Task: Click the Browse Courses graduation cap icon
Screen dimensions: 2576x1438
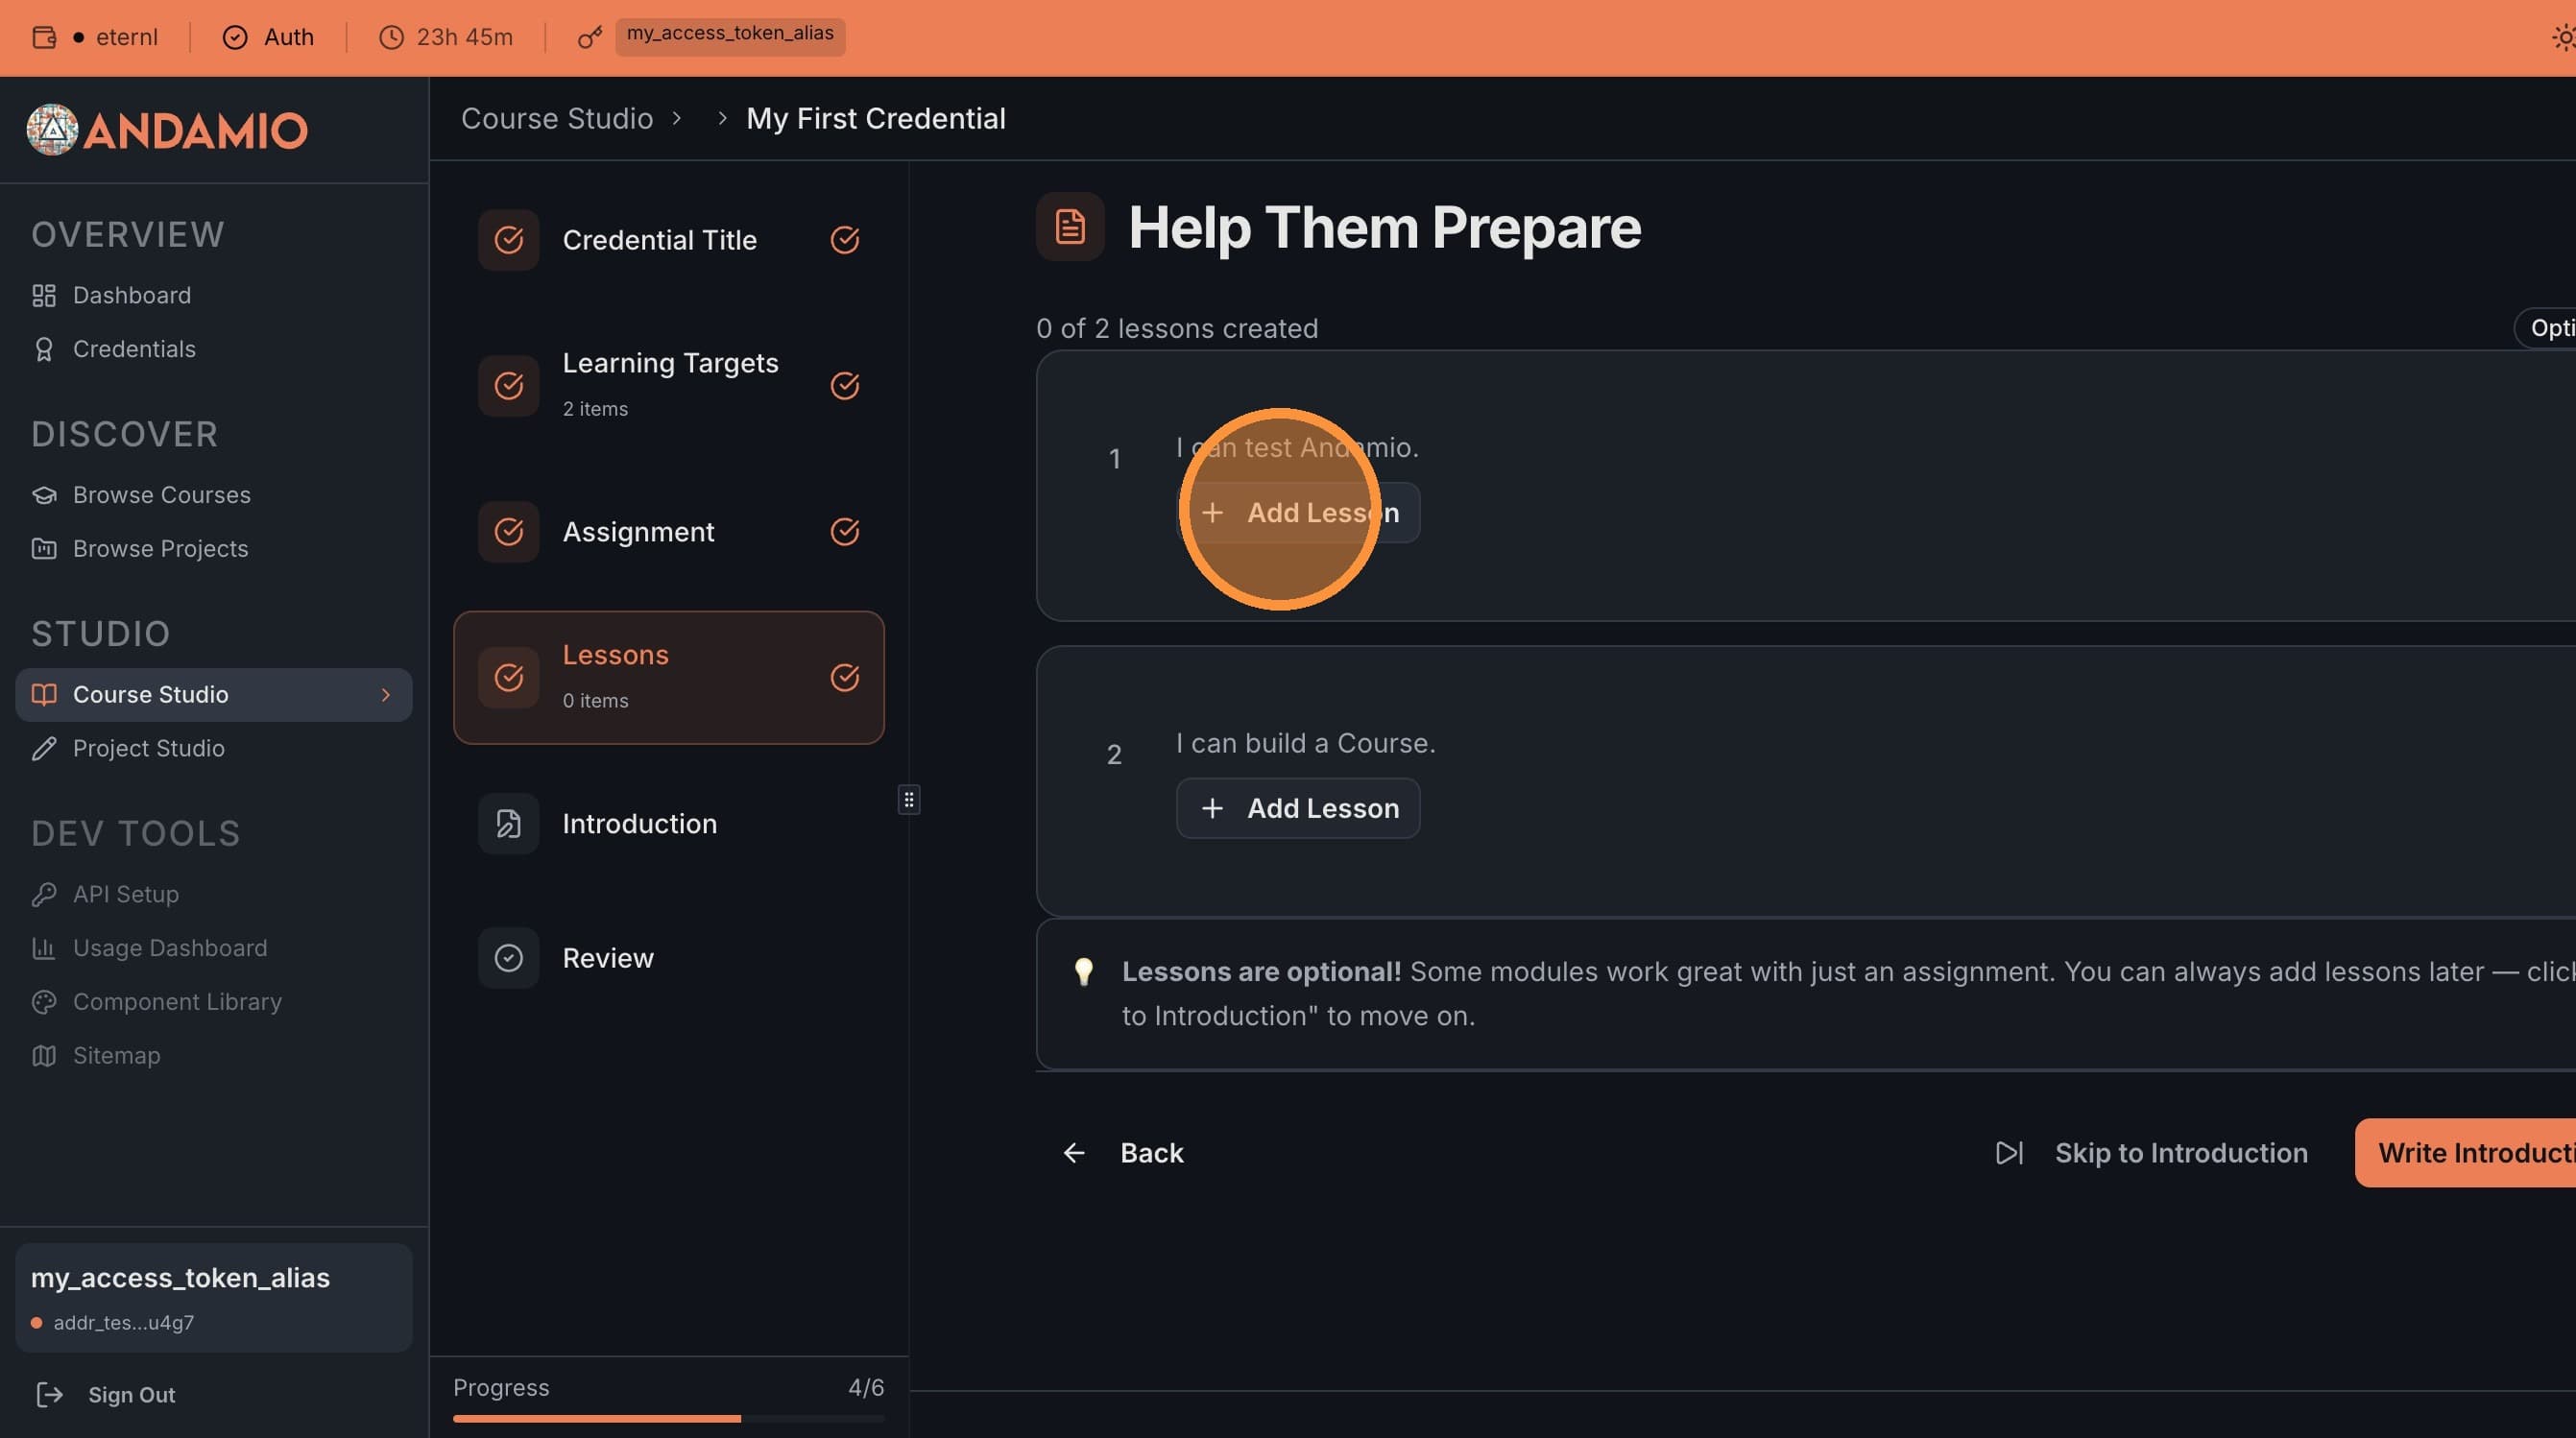Action: click(44, 495)
